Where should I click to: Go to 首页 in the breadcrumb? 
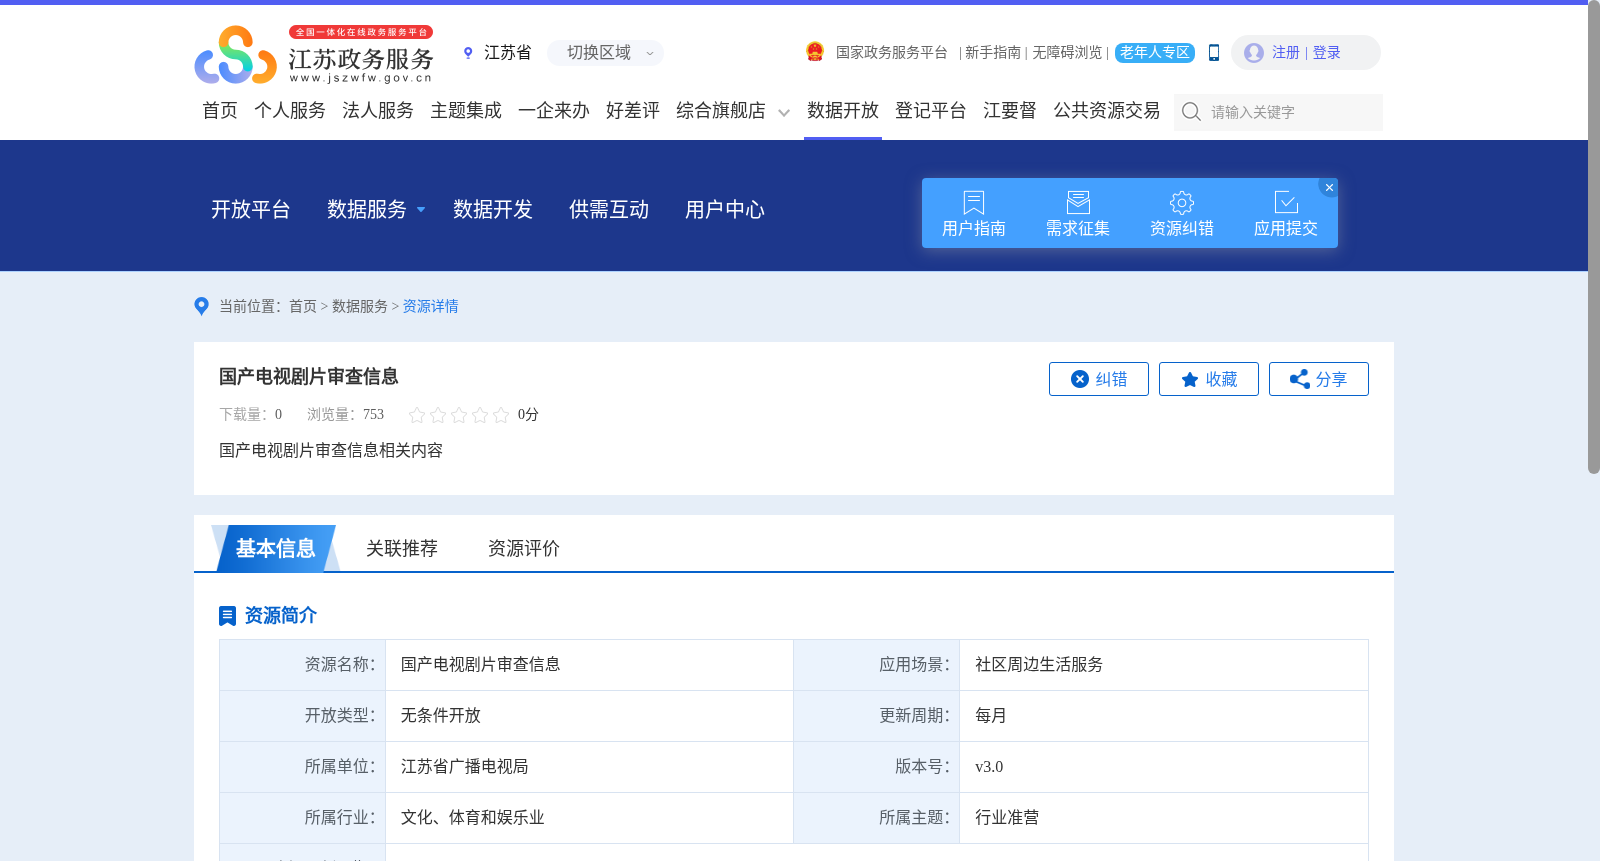pyautogui.click(x=303, y=307)
